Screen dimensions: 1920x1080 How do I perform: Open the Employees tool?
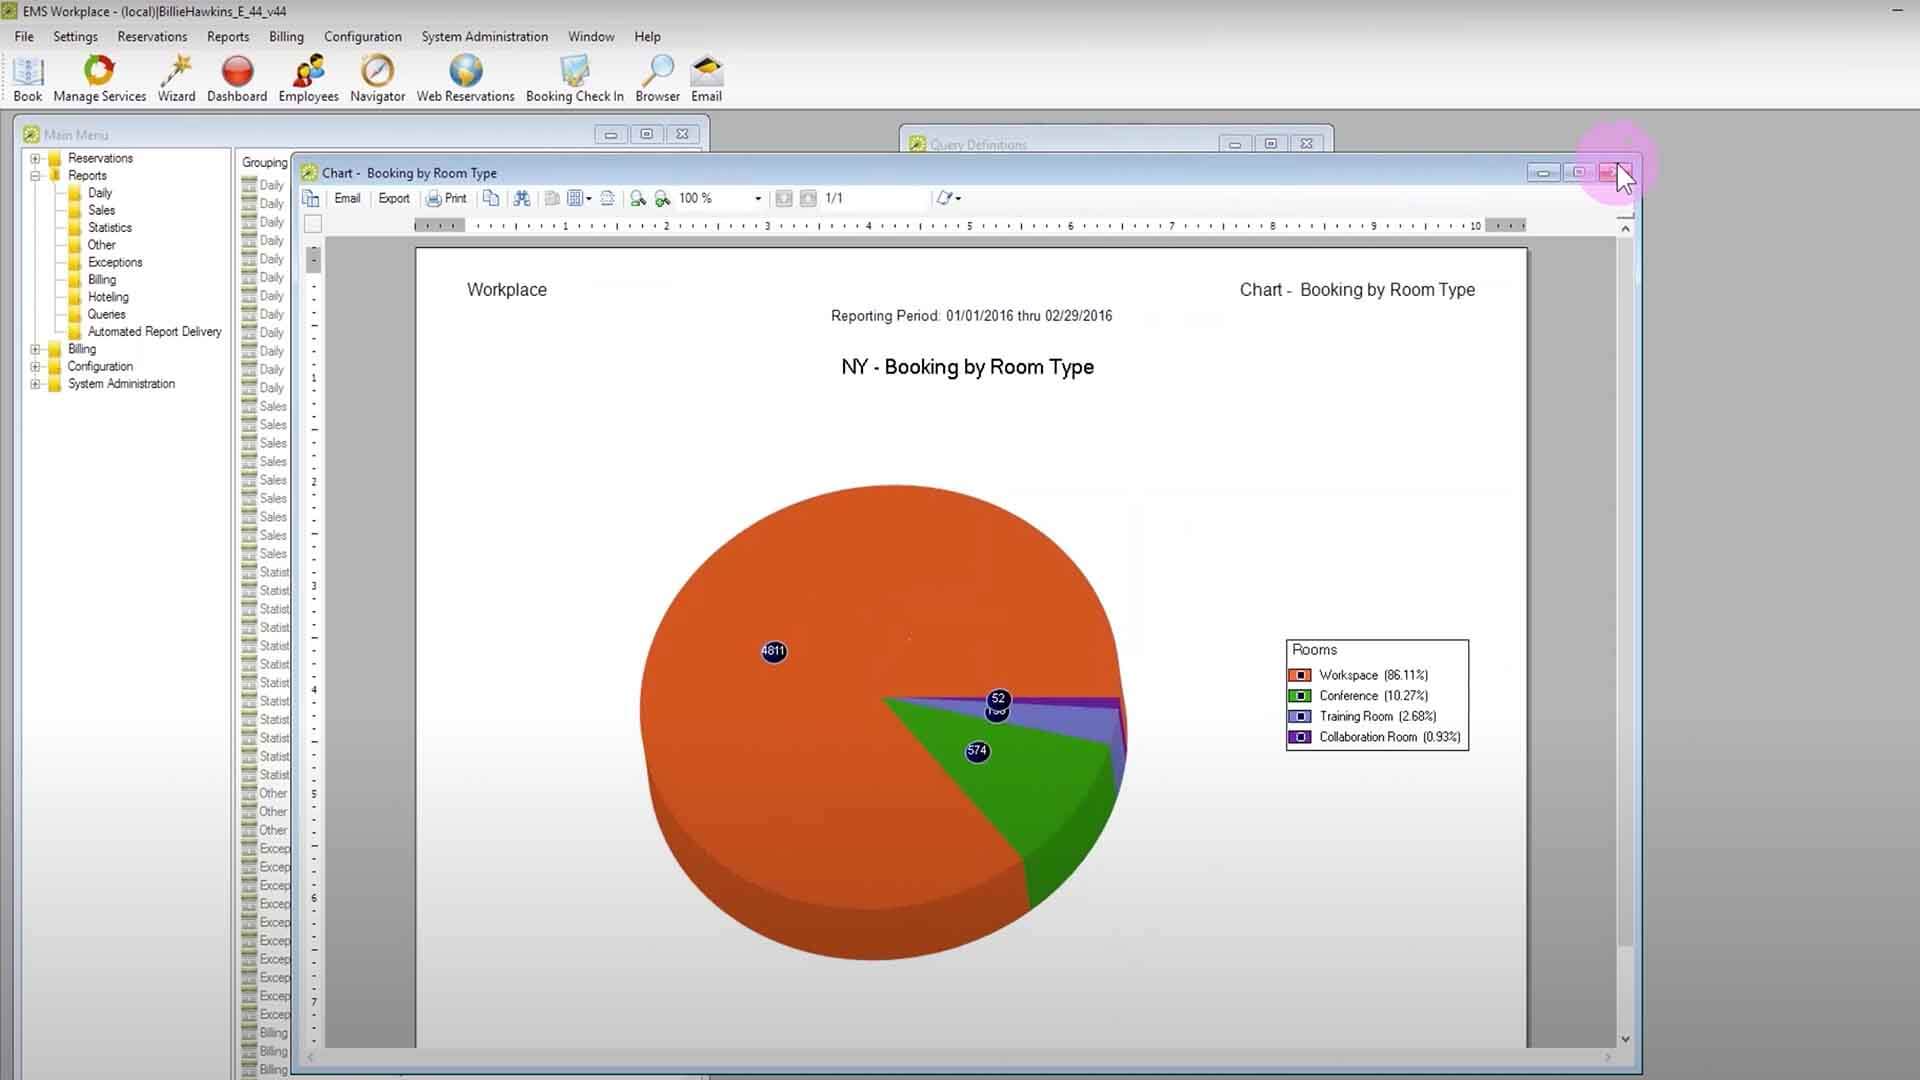pos(307,78)
